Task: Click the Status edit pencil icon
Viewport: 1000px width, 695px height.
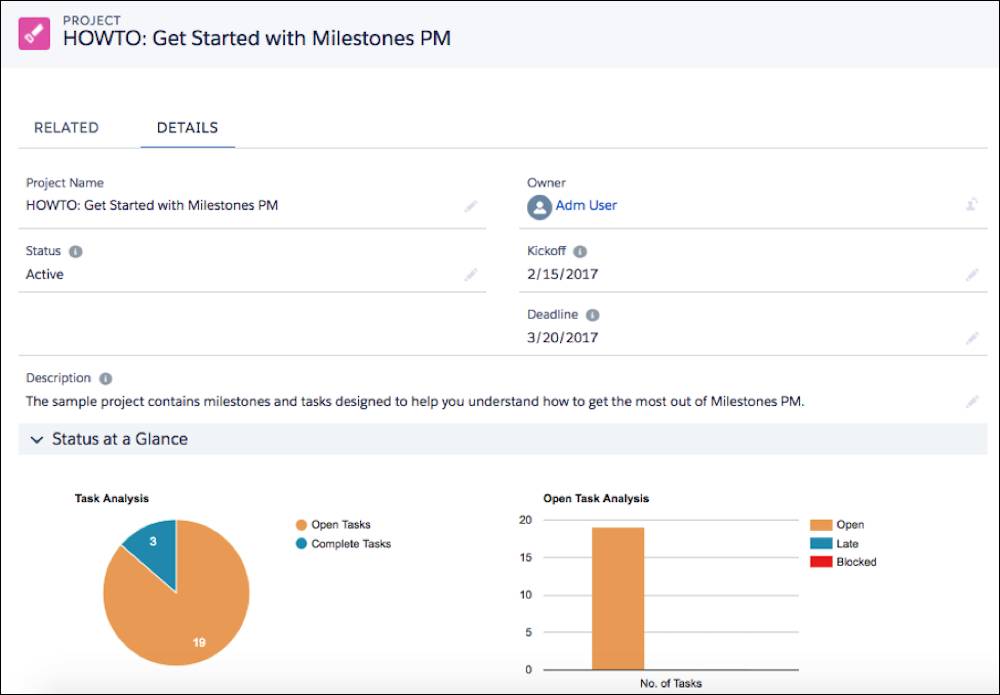Action: tap(471, 274)
